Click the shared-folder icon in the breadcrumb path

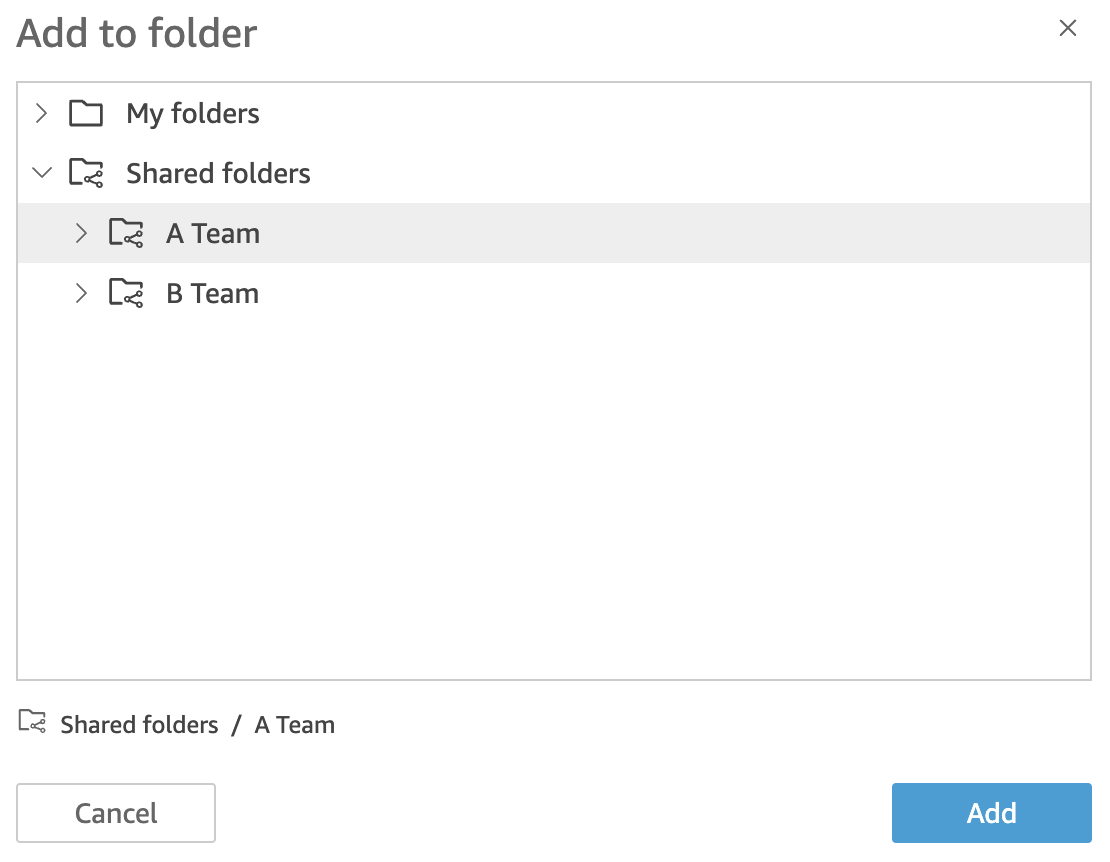click(x=32, y=723)
